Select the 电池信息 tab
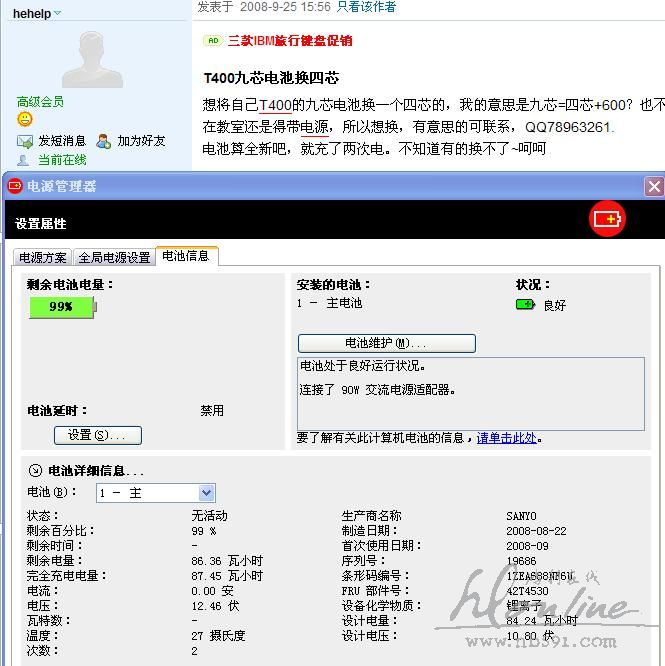This screenshot has width=665, height=666. (186, 256)
